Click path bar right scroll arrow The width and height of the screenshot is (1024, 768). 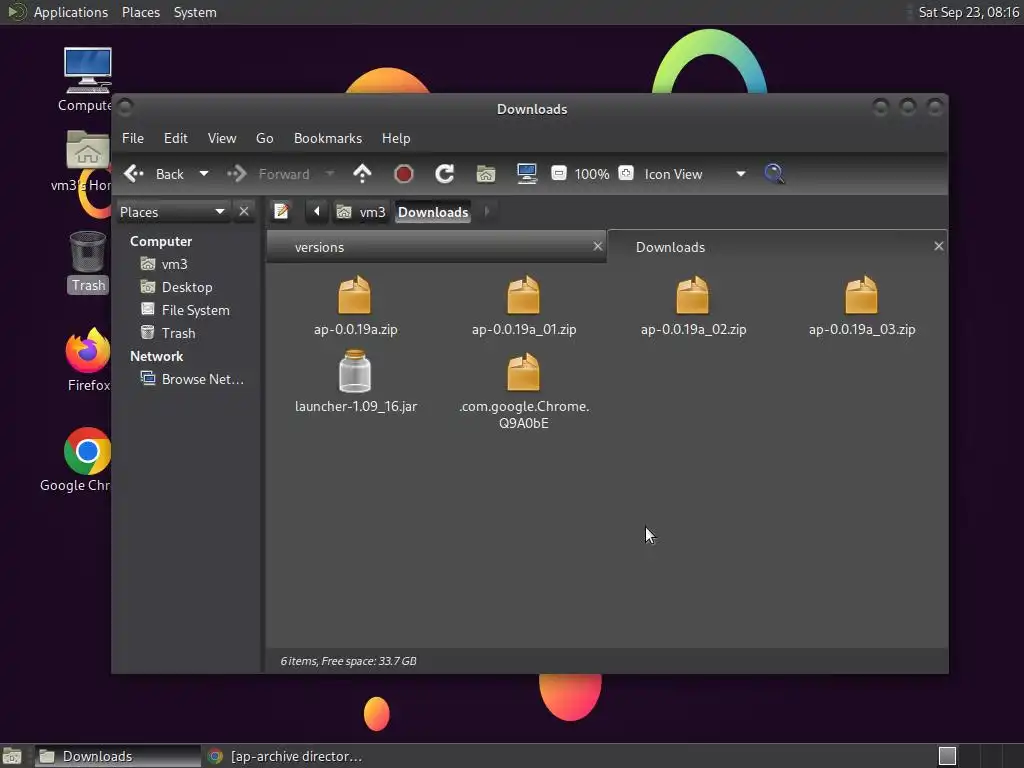coord(487,212)
